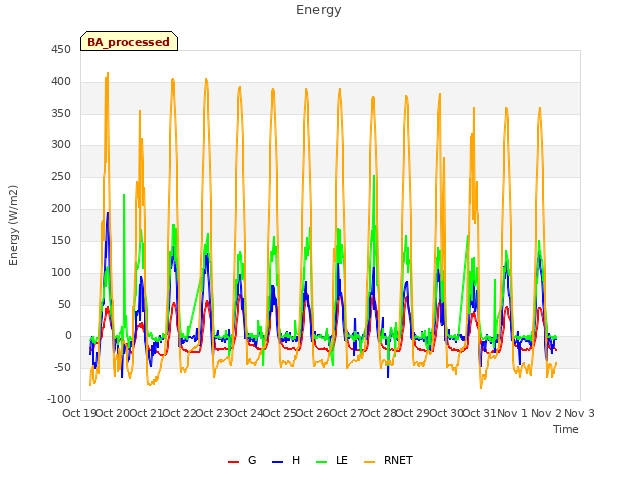Click the chart title Energy
Image resolution: width=640 pixels, height=480 pixels.
pos(318,10)
